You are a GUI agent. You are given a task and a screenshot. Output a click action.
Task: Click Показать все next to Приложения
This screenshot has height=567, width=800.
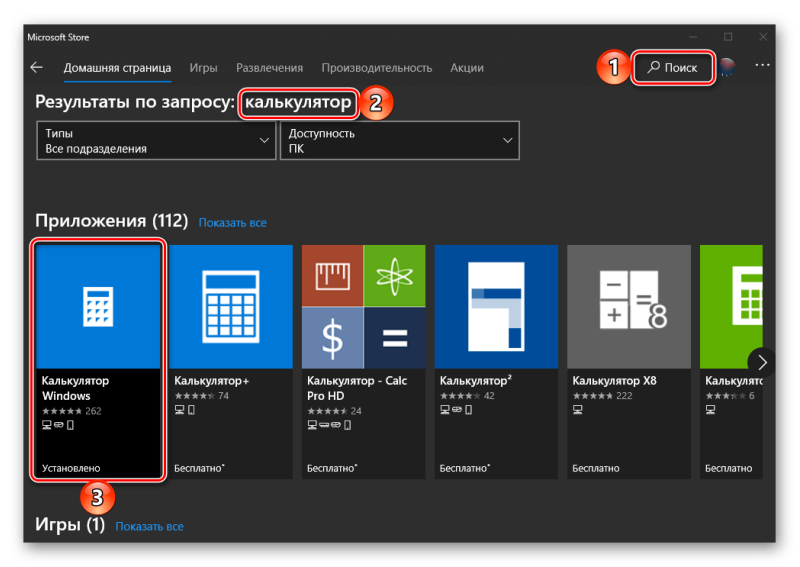(233, 223)
